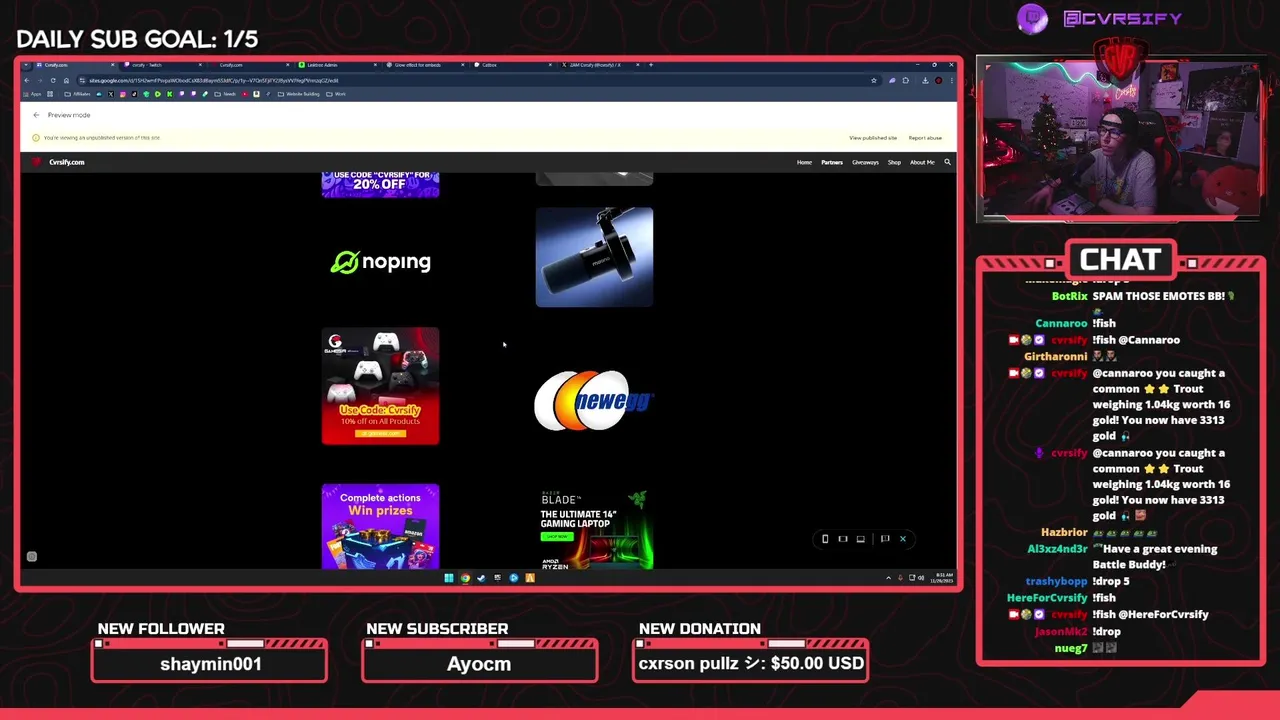Open taskbar clock and date
The height and width of the screenshot is (720, 1280).
coord(943,577)
